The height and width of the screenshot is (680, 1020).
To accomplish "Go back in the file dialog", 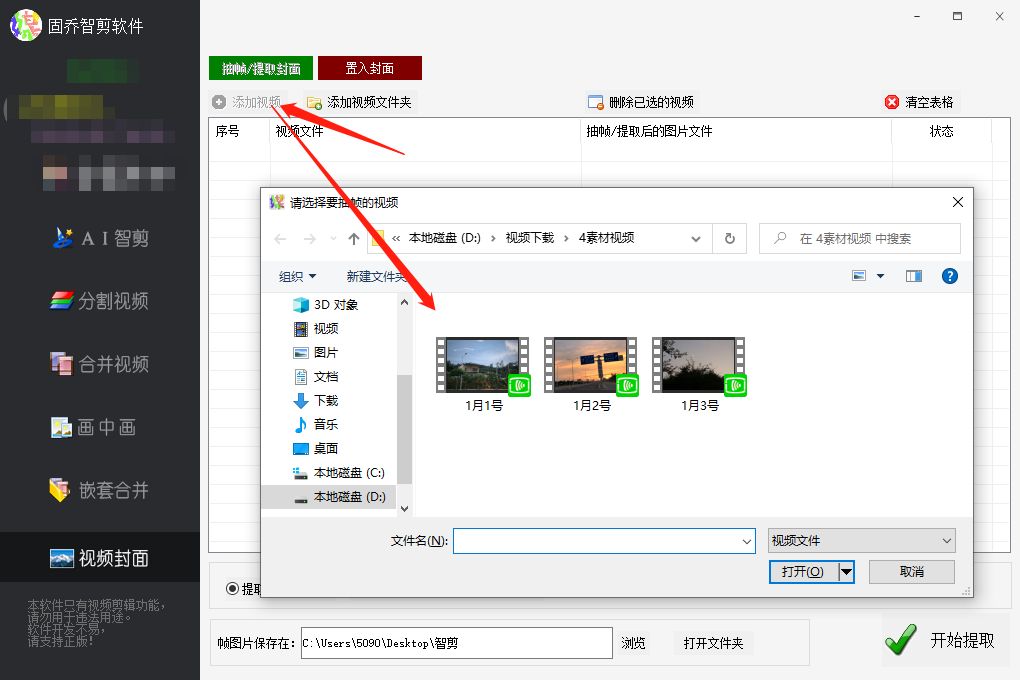I will pos(280,239).
